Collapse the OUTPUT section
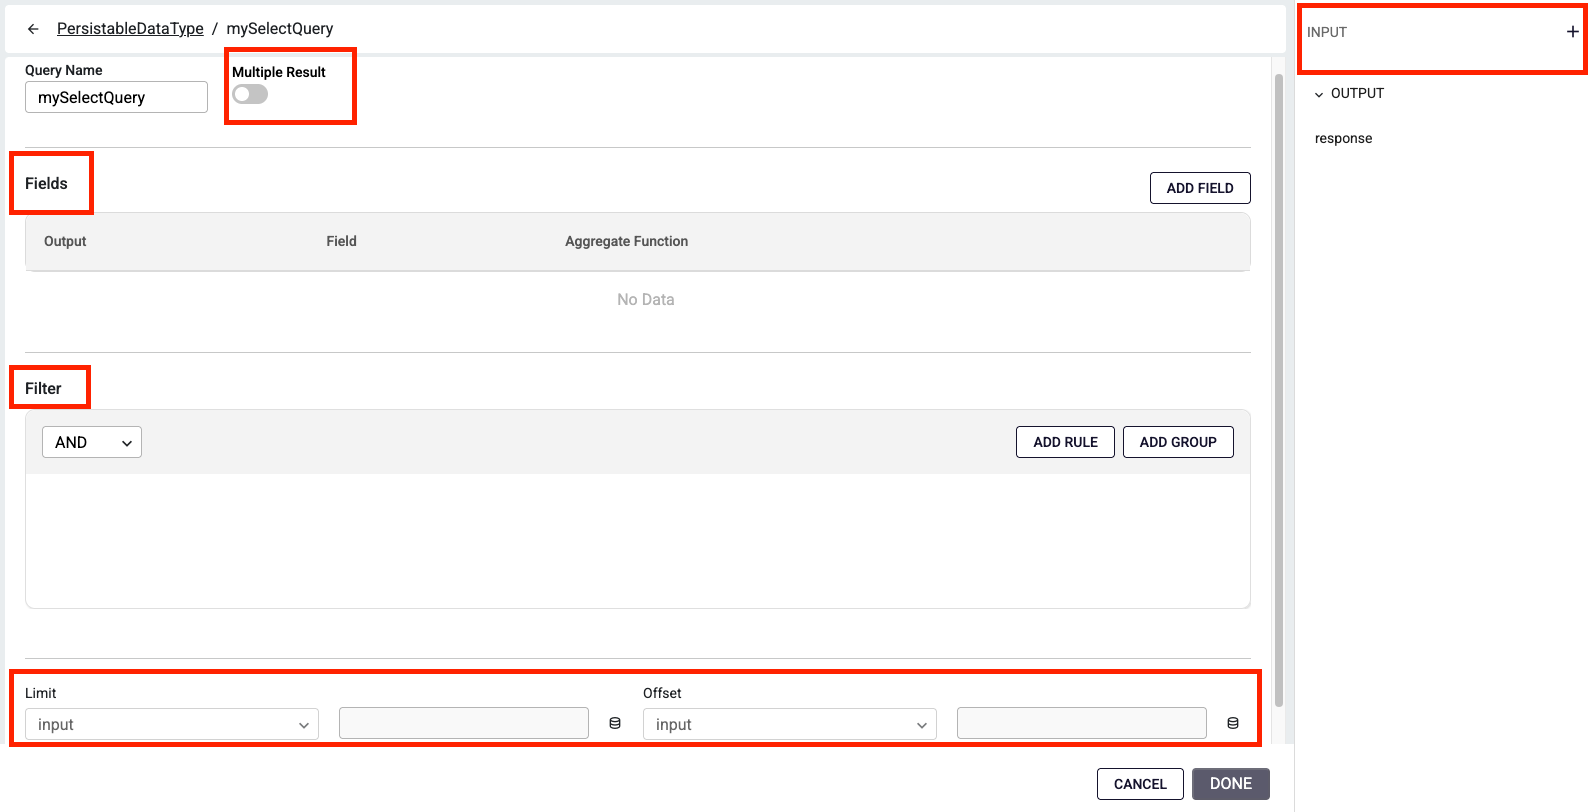Viewport: 1590px width, 812px height. [1319, 94]
